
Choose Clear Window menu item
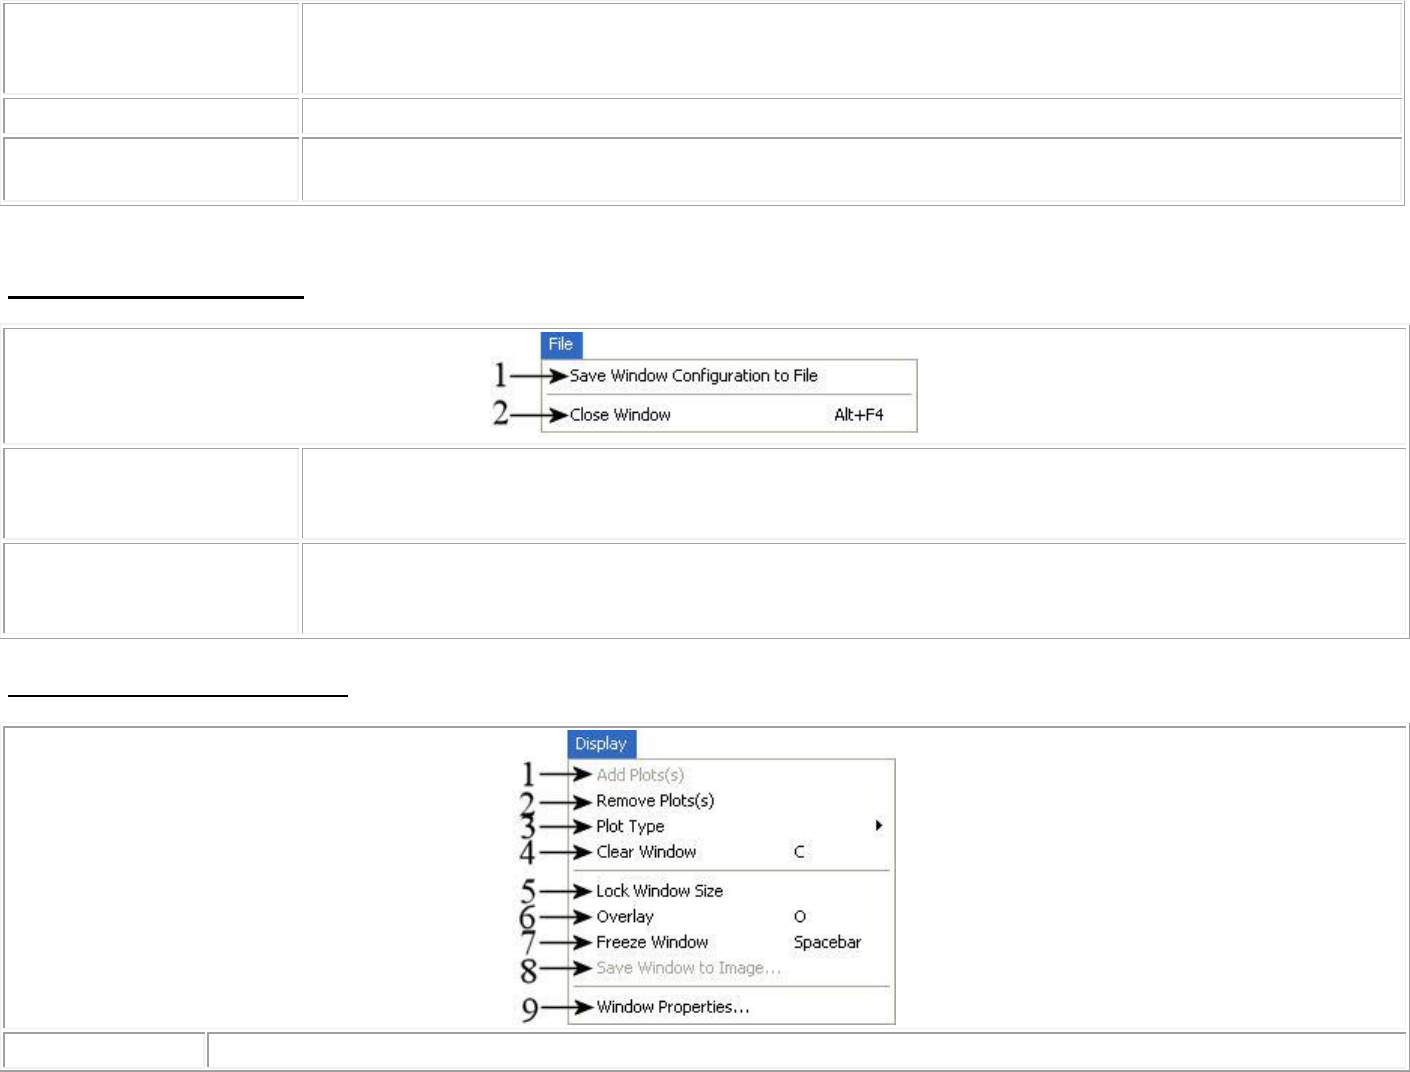(x=646, y=852)
